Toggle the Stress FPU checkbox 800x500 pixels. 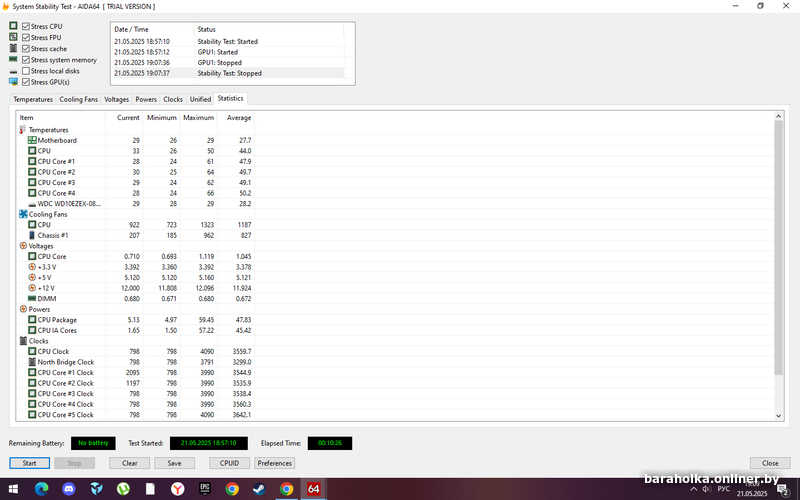click(x=26, y=37)
